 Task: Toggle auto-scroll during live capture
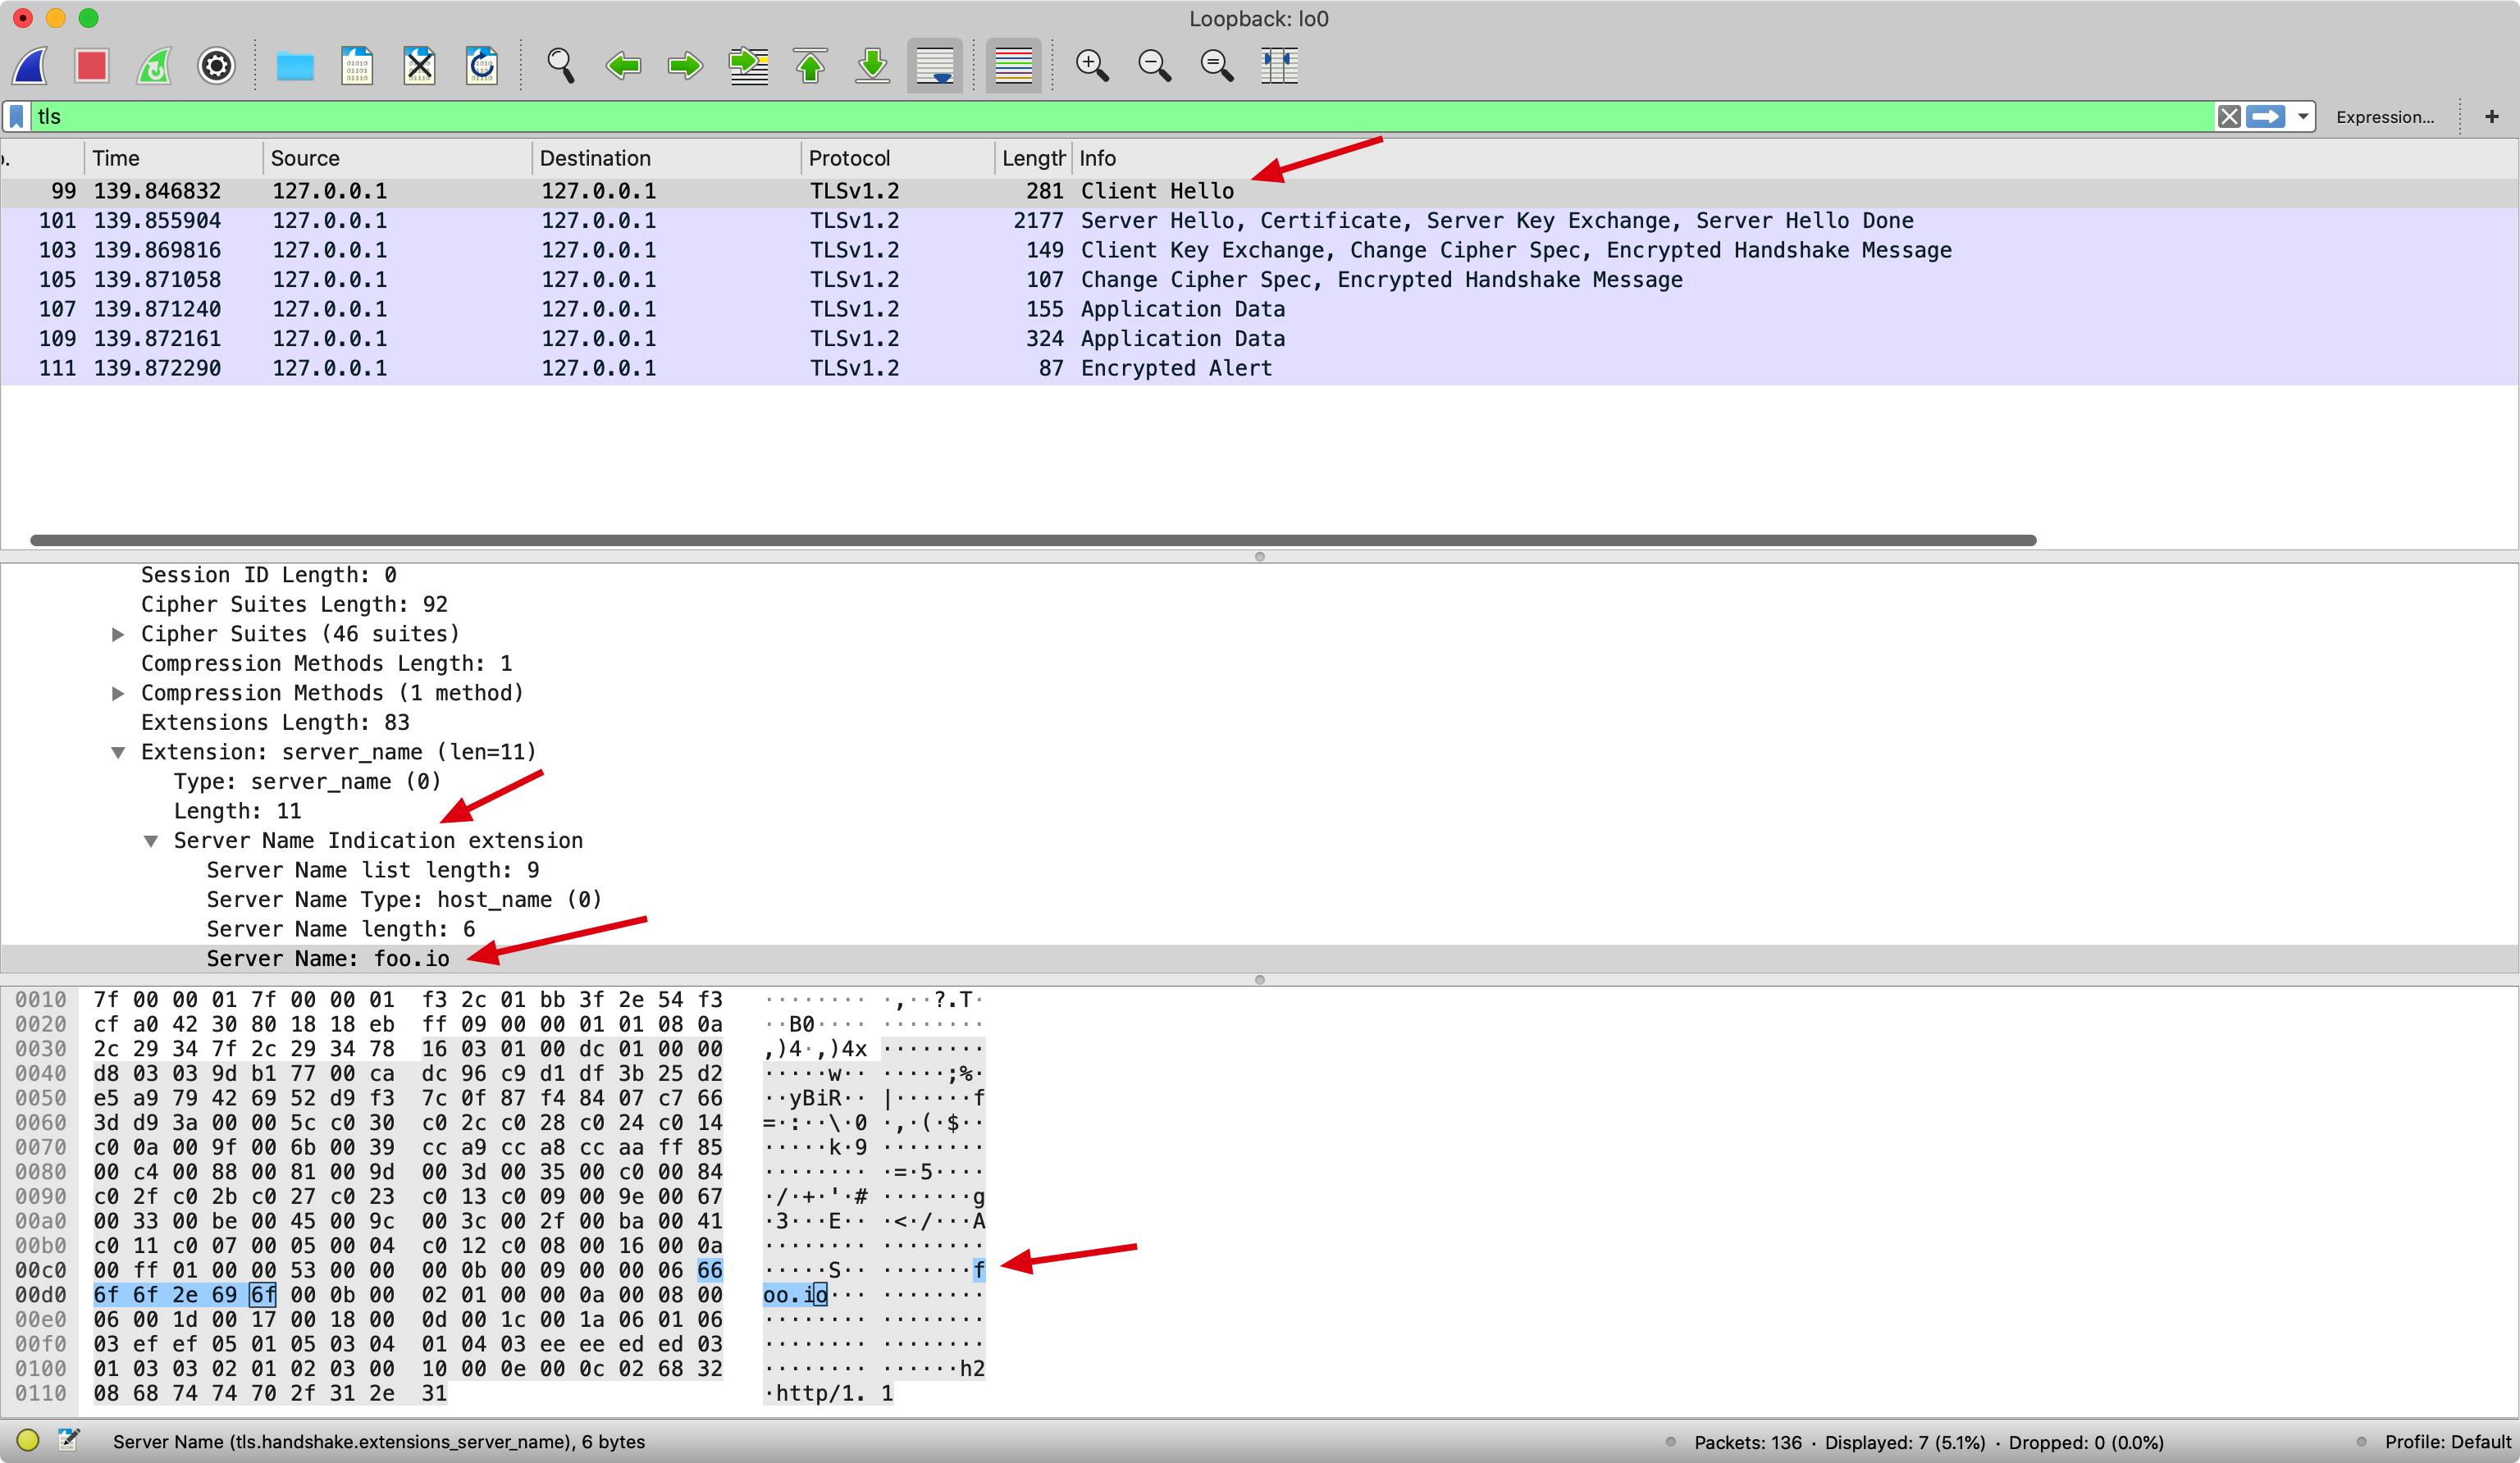point(934,66)
